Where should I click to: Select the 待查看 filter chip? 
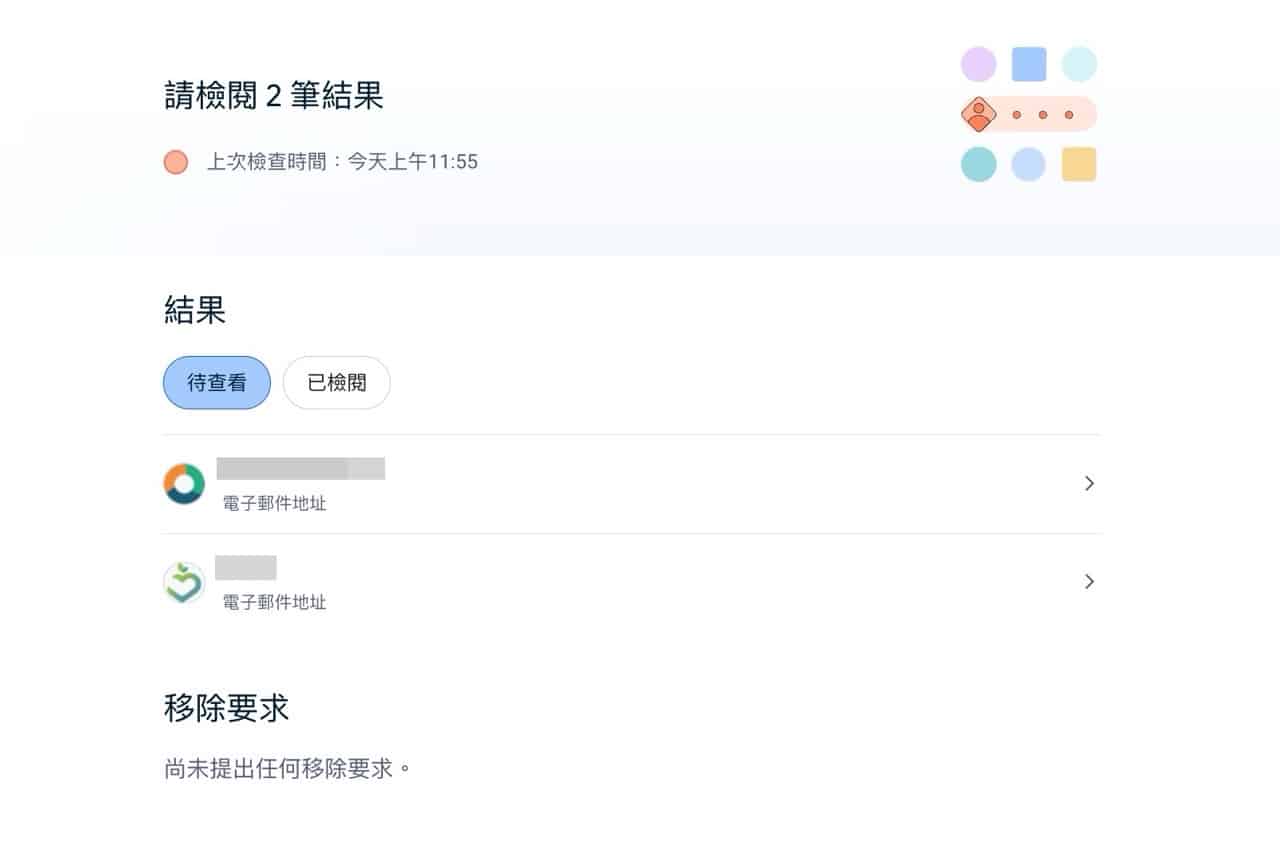(x=216, y=382)
